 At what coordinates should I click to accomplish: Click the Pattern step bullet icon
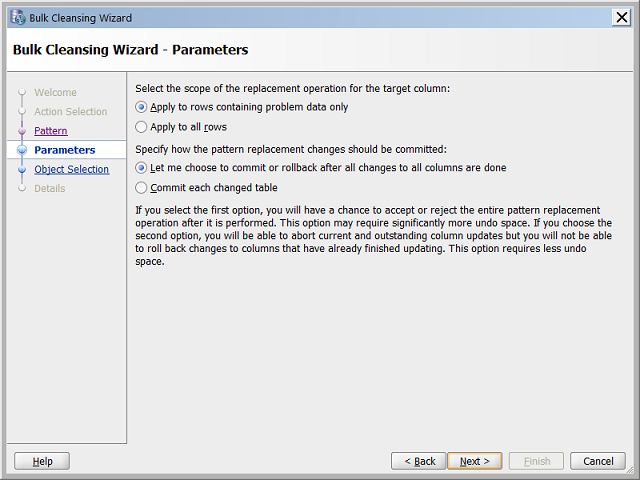pos(21,131)
